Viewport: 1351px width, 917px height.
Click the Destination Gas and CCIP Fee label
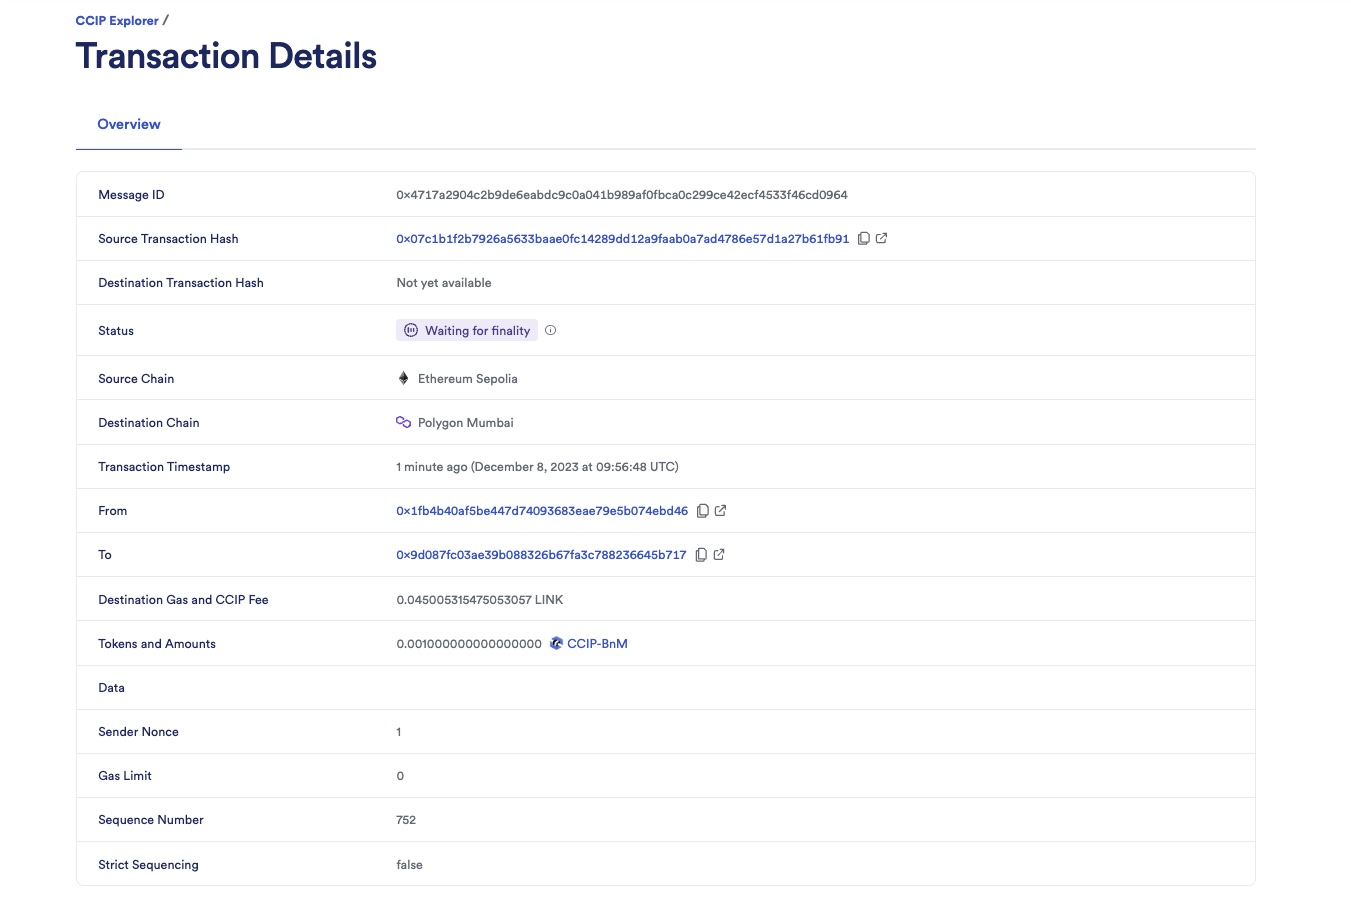tap(183, 600)
